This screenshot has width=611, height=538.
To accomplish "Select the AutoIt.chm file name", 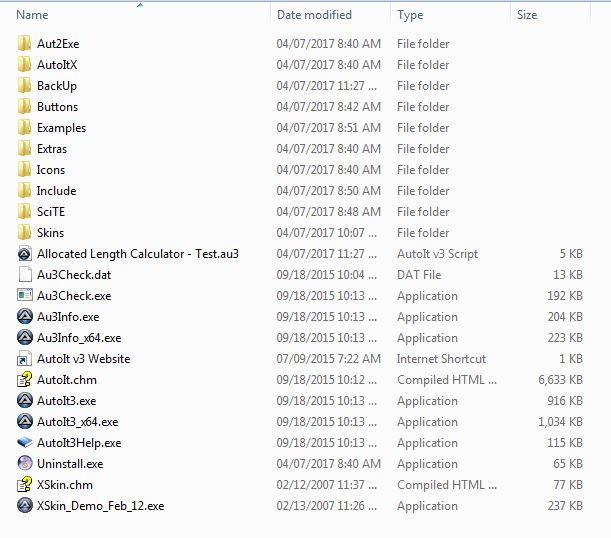I will click(67, 380).
